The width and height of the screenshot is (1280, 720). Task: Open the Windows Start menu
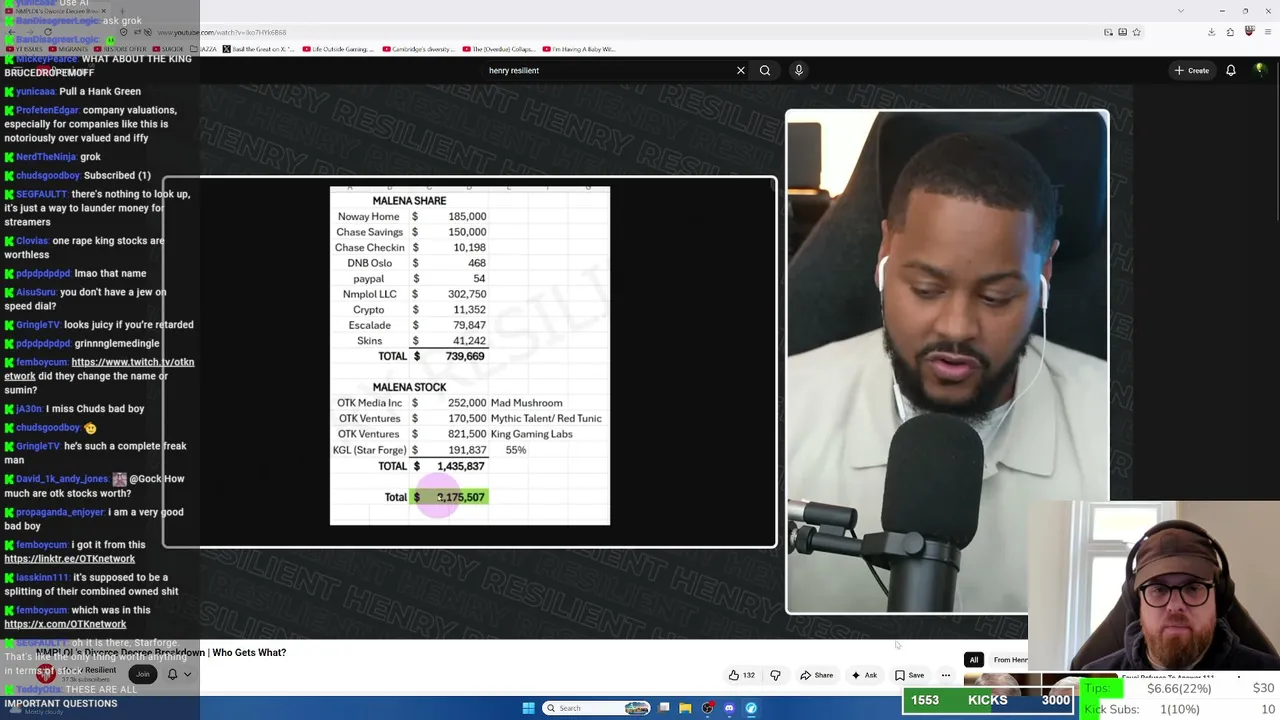tap(528, 708)
